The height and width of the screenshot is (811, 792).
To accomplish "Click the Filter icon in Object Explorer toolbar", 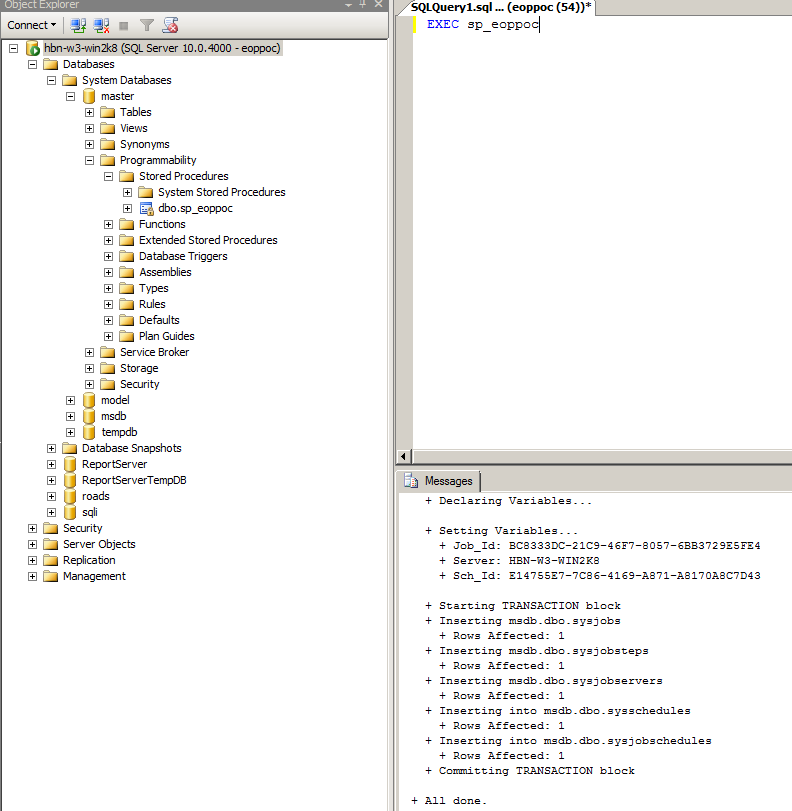I will (x=147, y=25).
